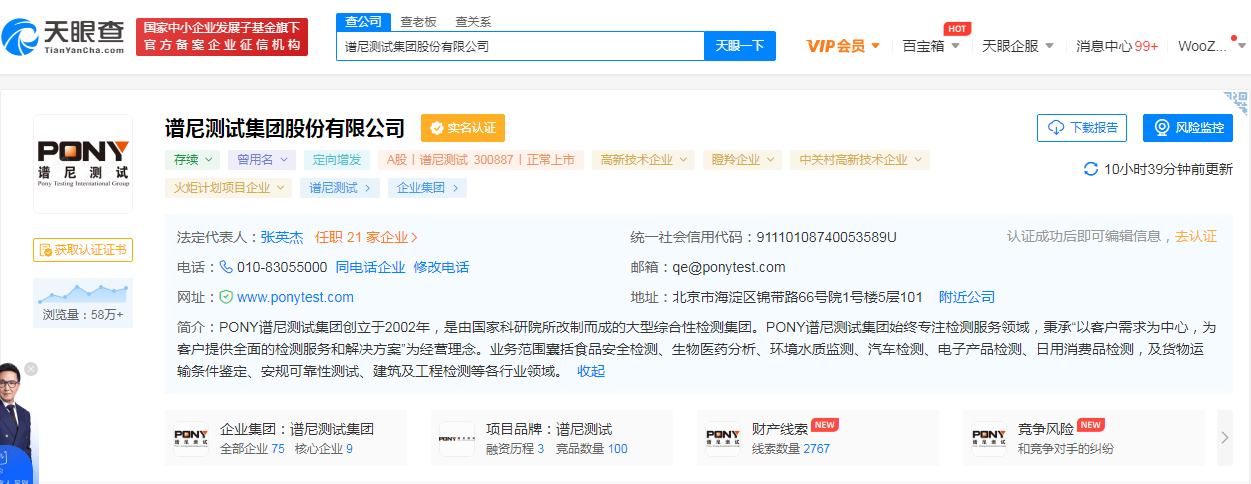
Task: Open 消息中心 notifications
Action: coord(1117,46)
